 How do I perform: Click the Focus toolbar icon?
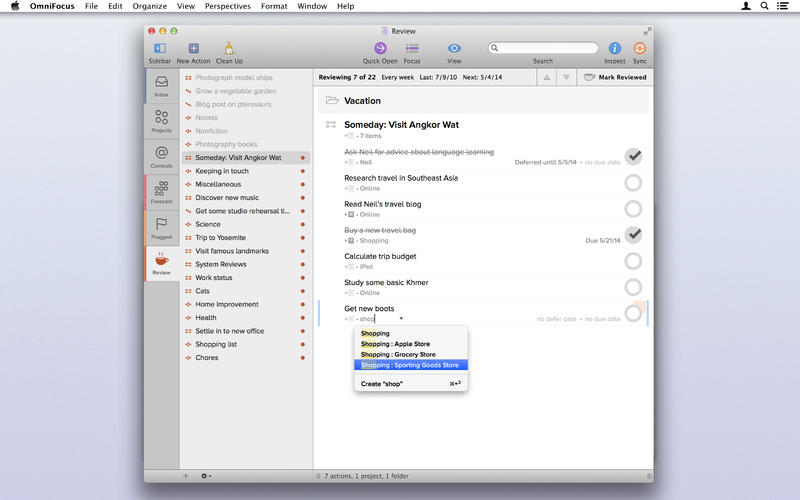[x=412, y=48]
